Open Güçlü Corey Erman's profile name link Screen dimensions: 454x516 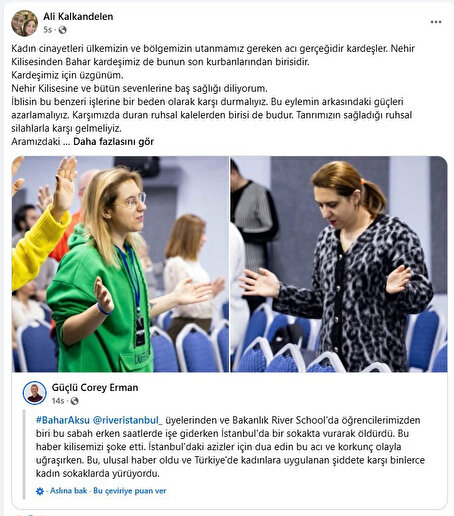pyautogui.click(x=95, y=387)
